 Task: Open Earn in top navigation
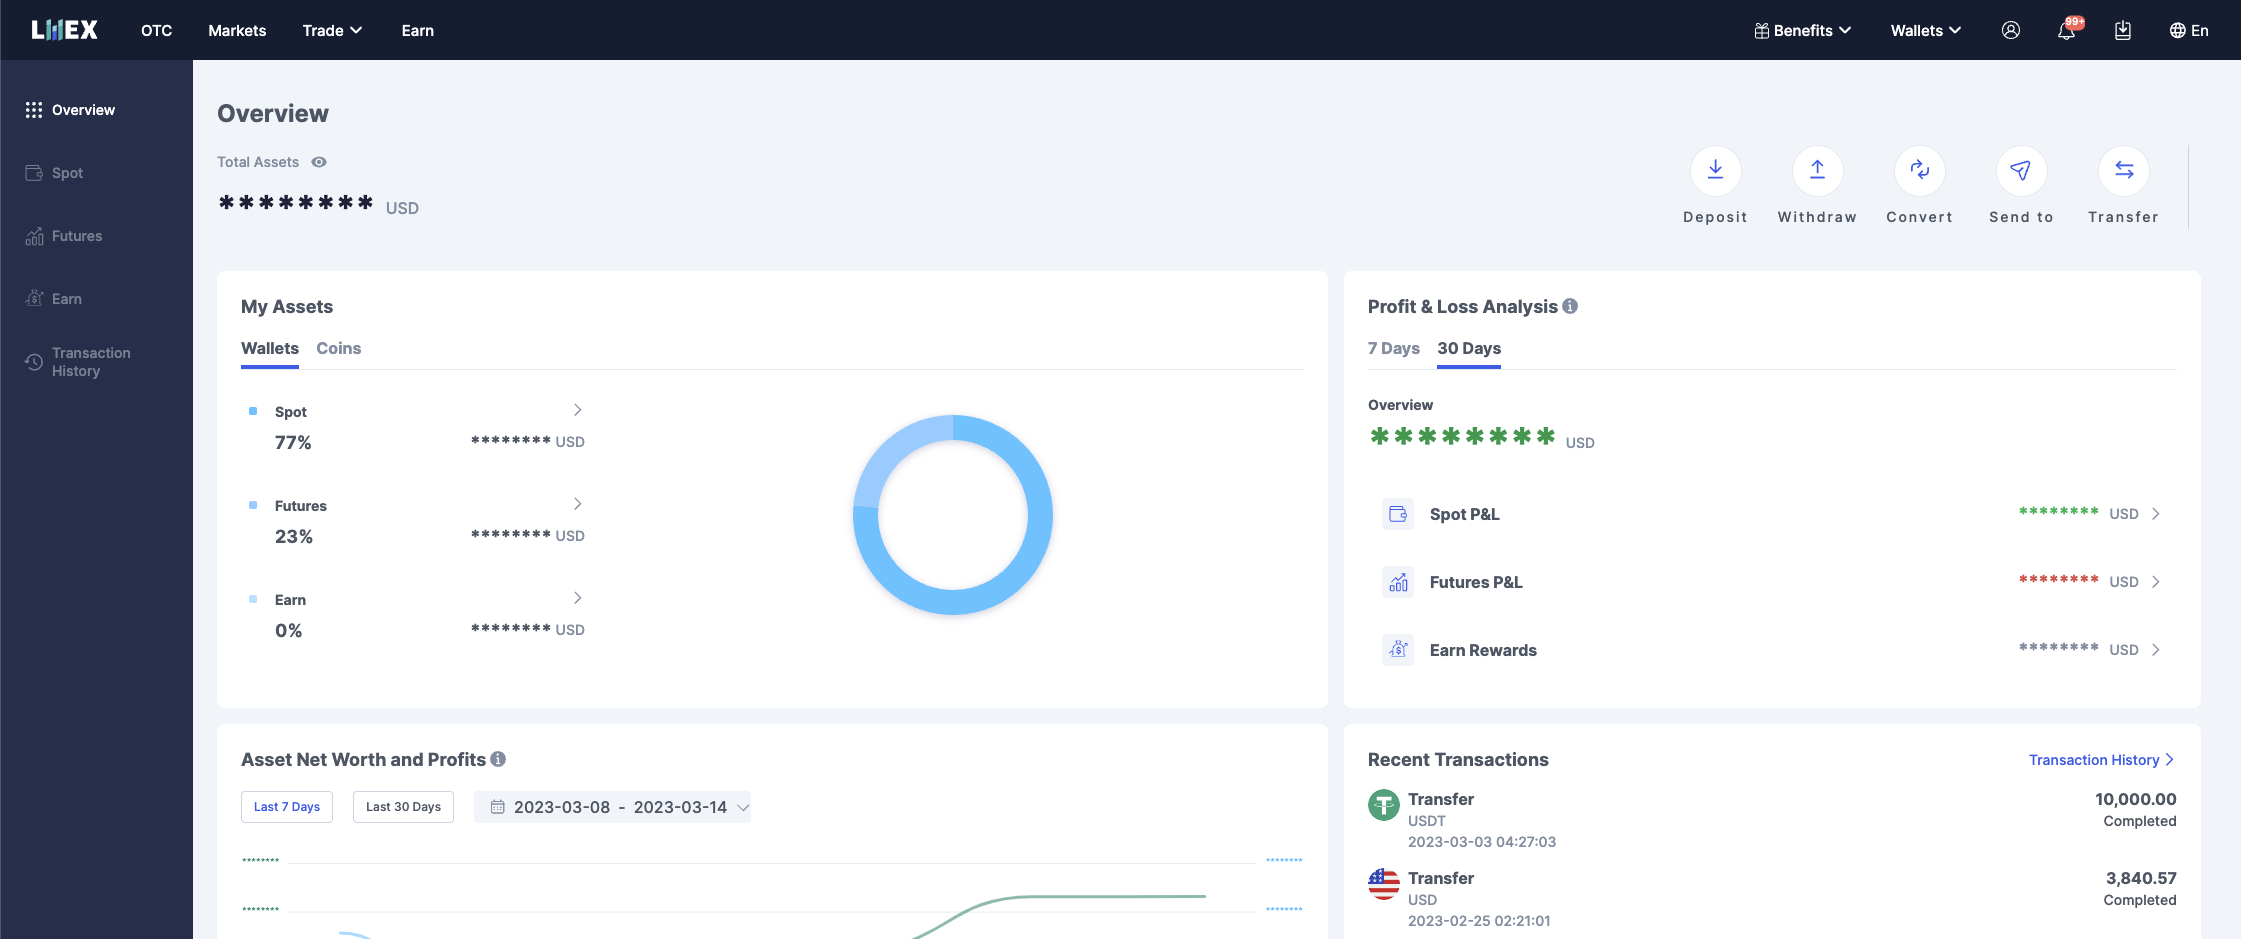tap(417, 31)
